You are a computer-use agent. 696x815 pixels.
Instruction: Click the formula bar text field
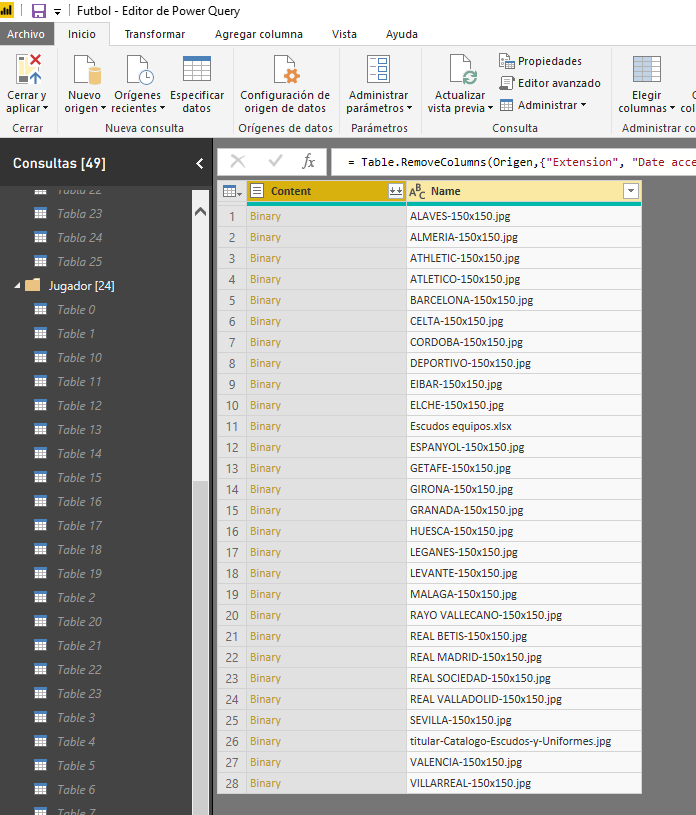pos(513,162)
